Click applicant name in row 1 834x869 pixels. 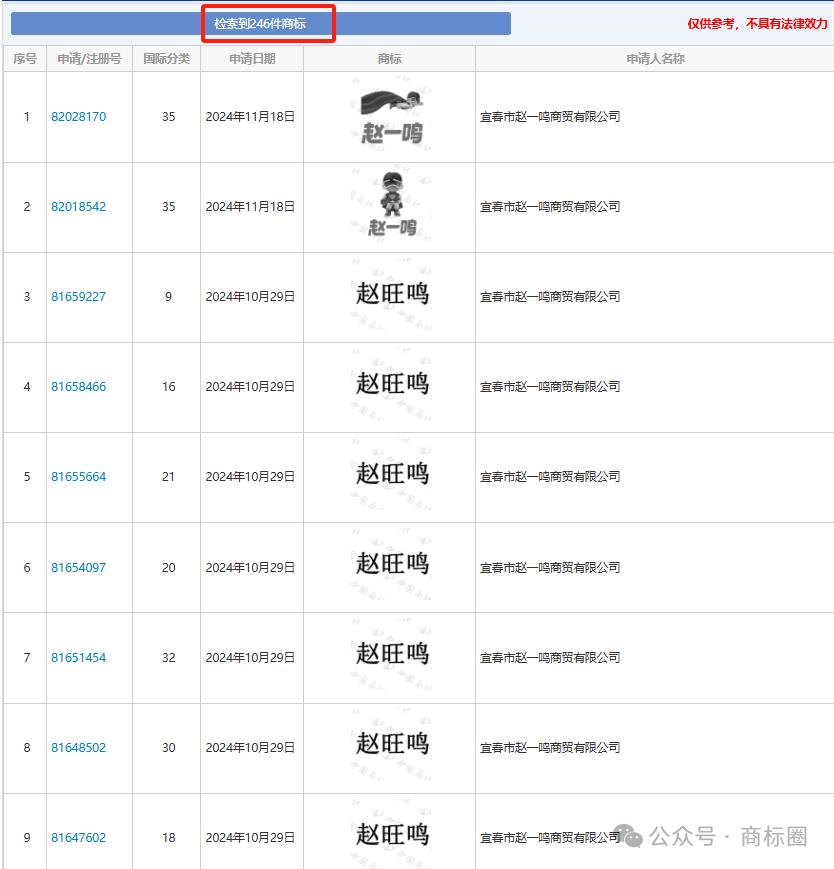[550, 117]
